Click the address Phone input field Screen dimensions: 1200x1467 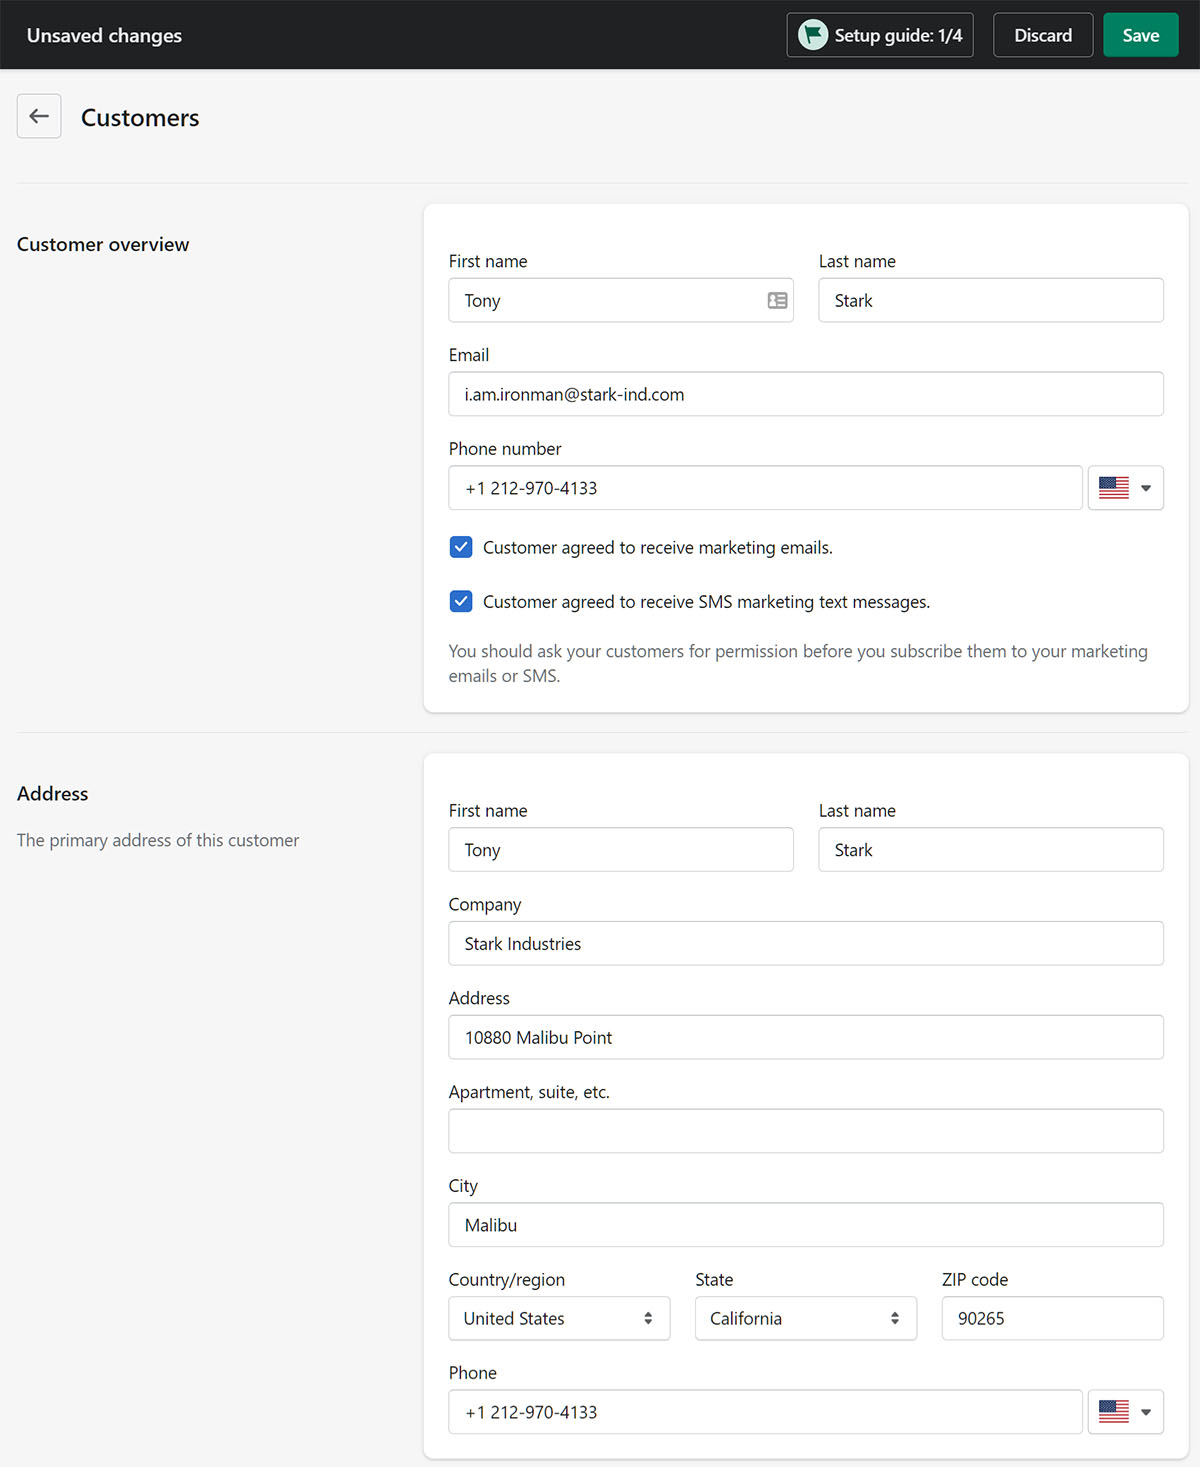point(766,1412)
